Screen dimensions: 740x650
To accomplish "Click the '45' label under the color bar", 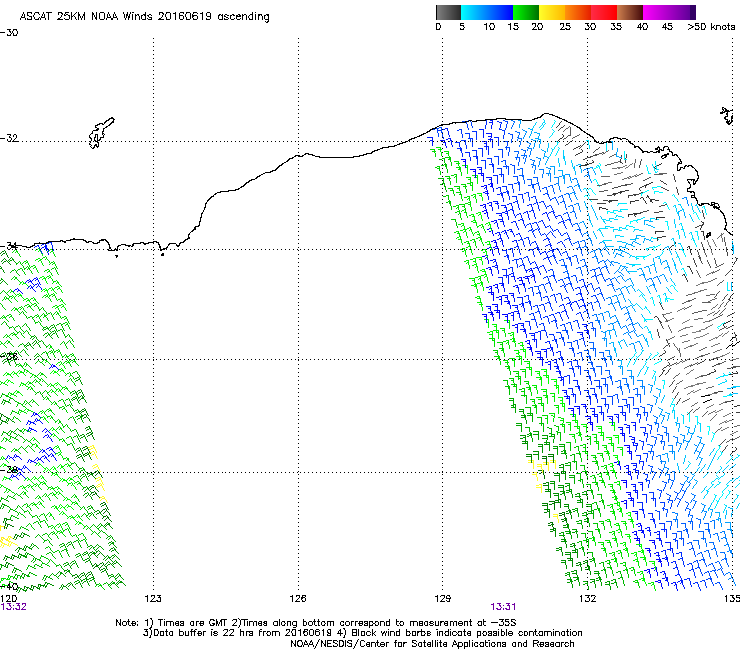I will tap(667, 27).
